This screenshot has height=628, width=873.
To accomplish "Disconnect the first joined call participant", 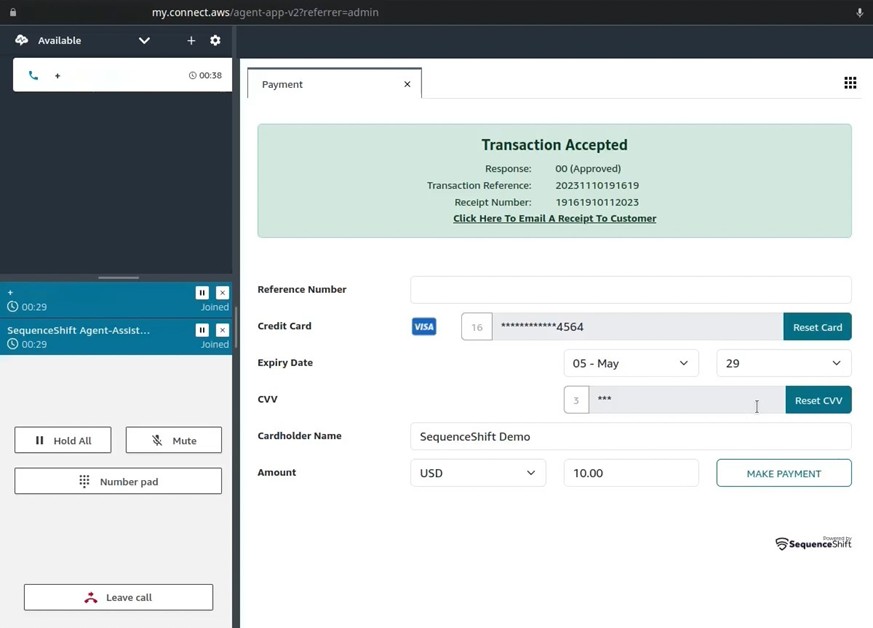I will (x=222, y=292).
